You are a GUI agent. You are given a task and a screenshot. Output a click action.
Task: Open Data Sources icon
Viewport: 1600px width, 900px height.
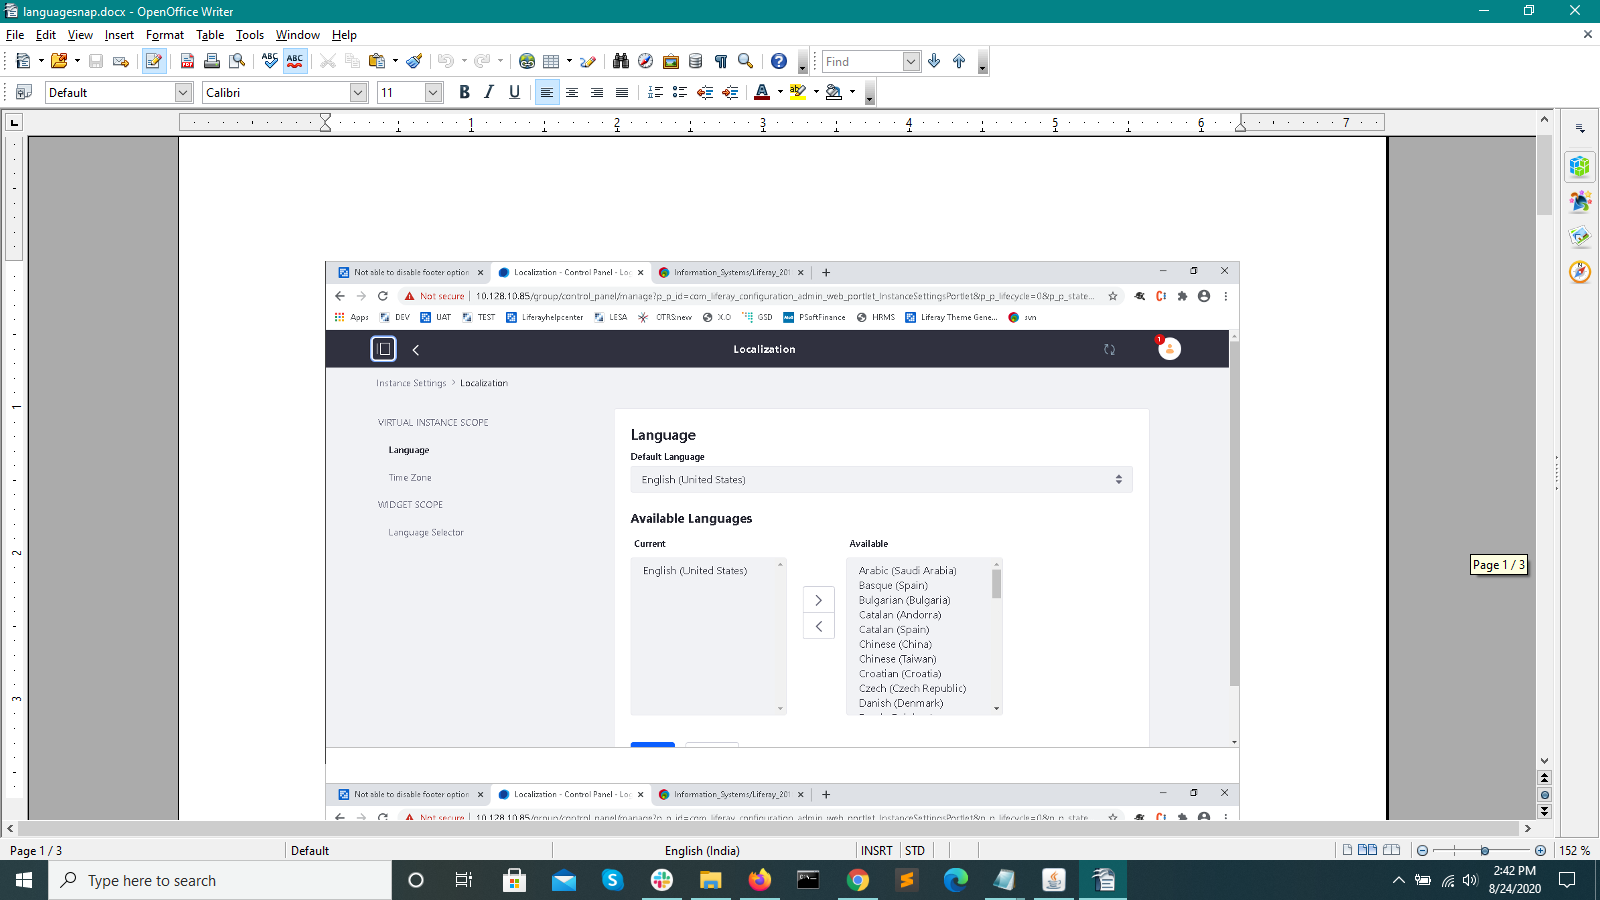[696, 61]
